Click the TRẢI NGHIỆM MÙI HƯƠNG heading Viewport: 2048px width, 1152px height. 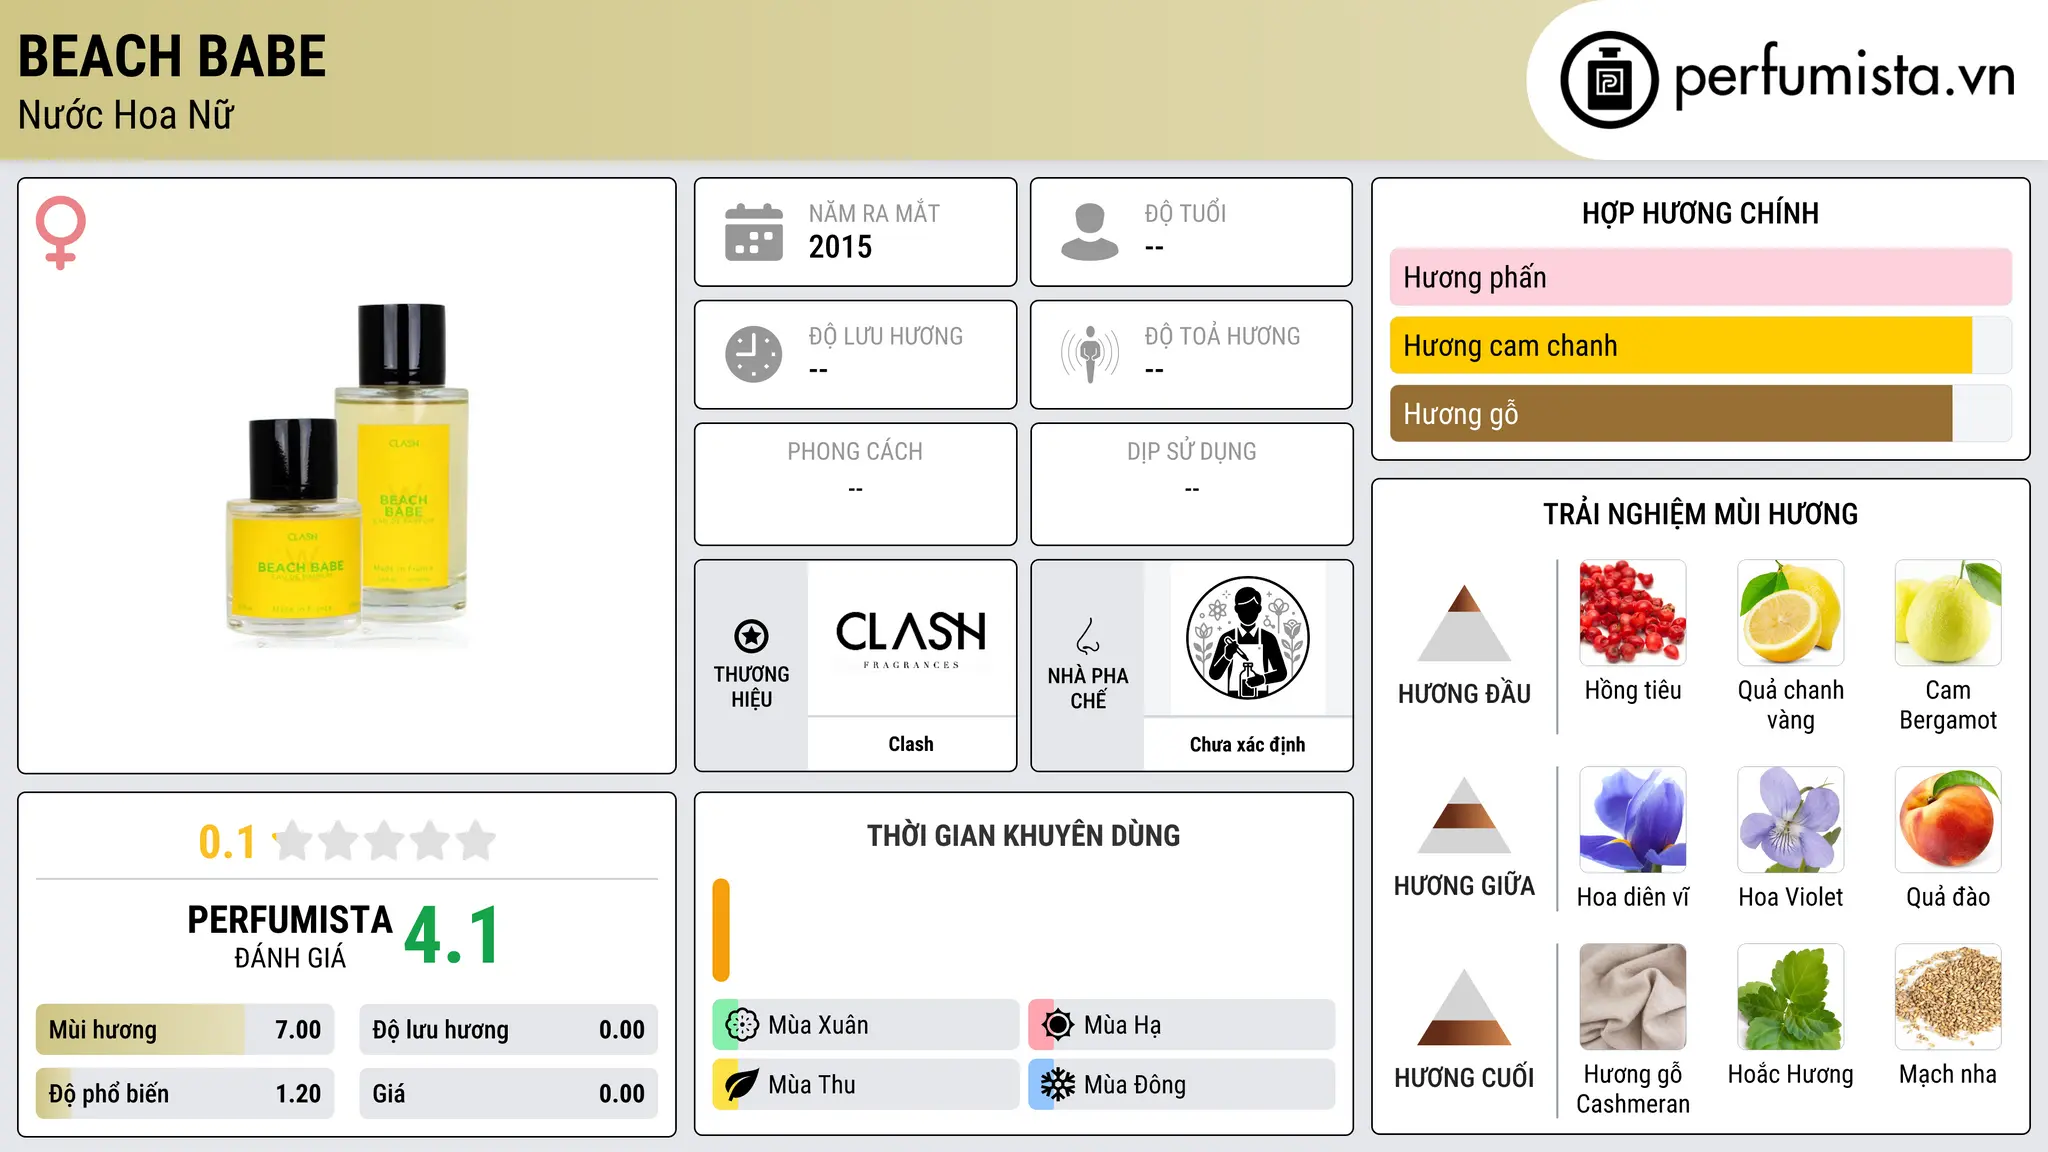tap(1700, 514)
